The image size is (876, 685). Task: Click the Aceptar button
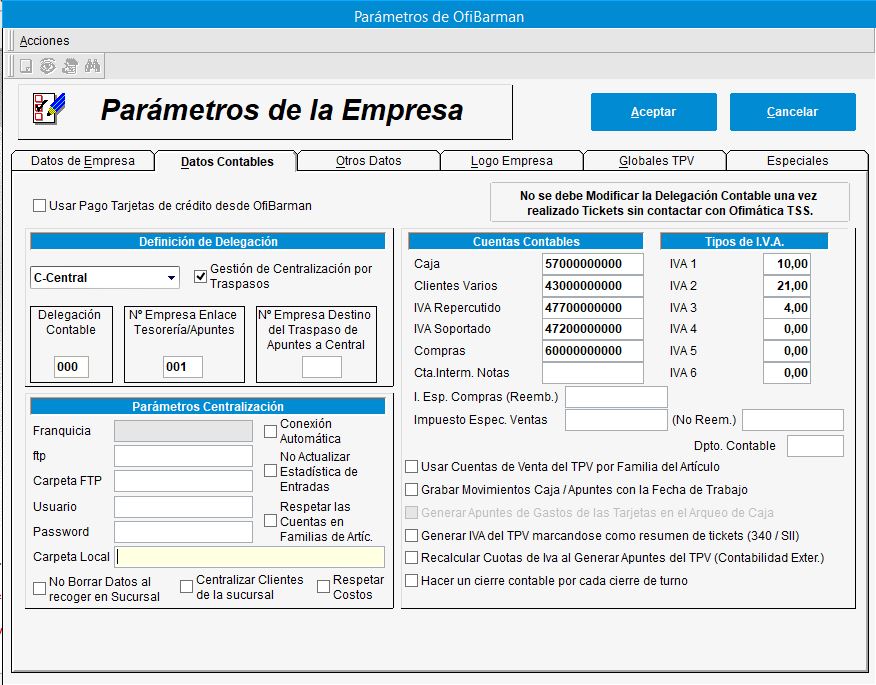[x=654, y=112]
